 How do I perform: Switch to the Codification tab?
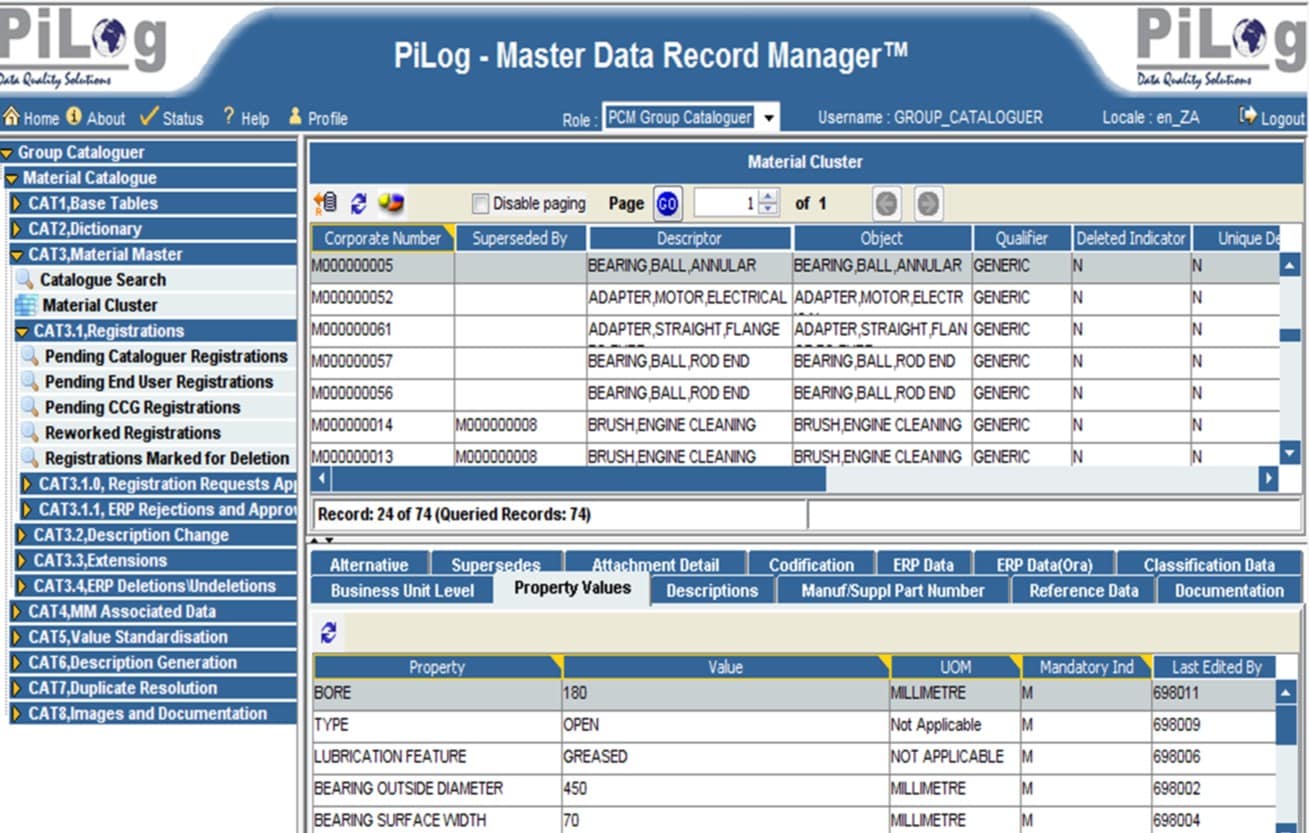tap(811, 564)
